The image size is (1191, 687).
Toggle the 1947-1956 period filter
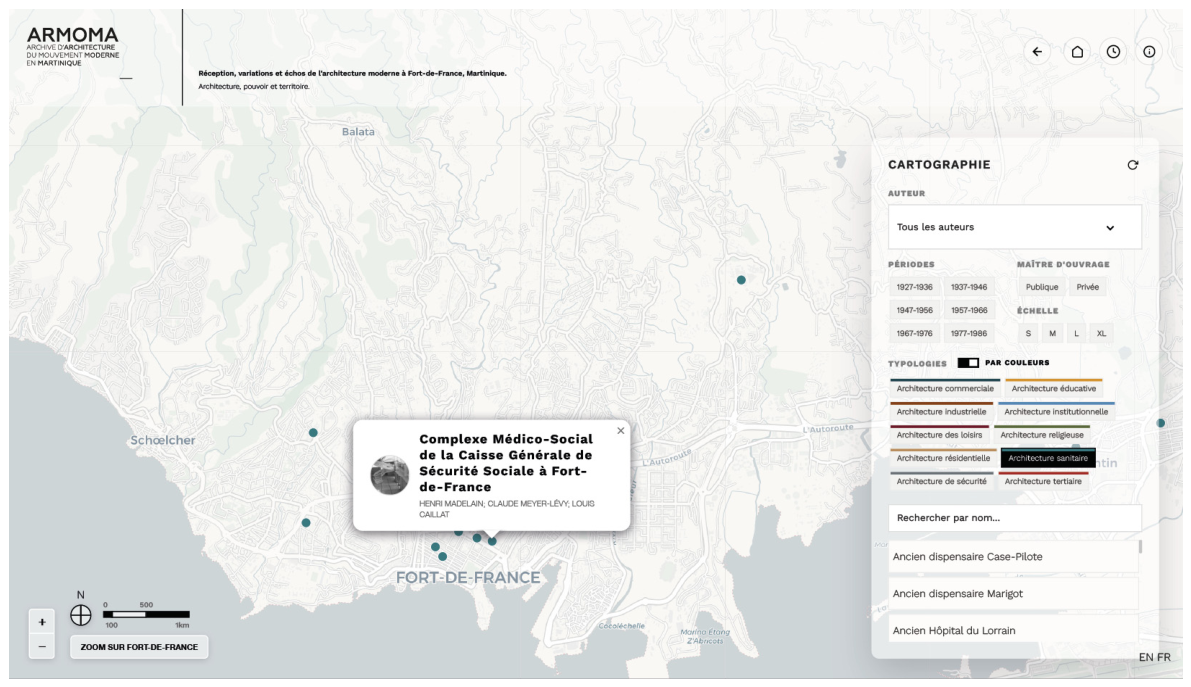coord(914,310)
